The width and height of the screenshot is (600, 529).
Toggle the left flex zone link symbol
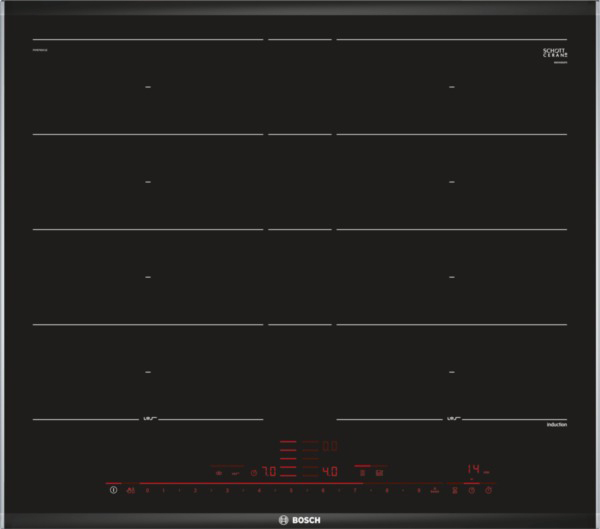pyautogui.click(x=148, y=418)
